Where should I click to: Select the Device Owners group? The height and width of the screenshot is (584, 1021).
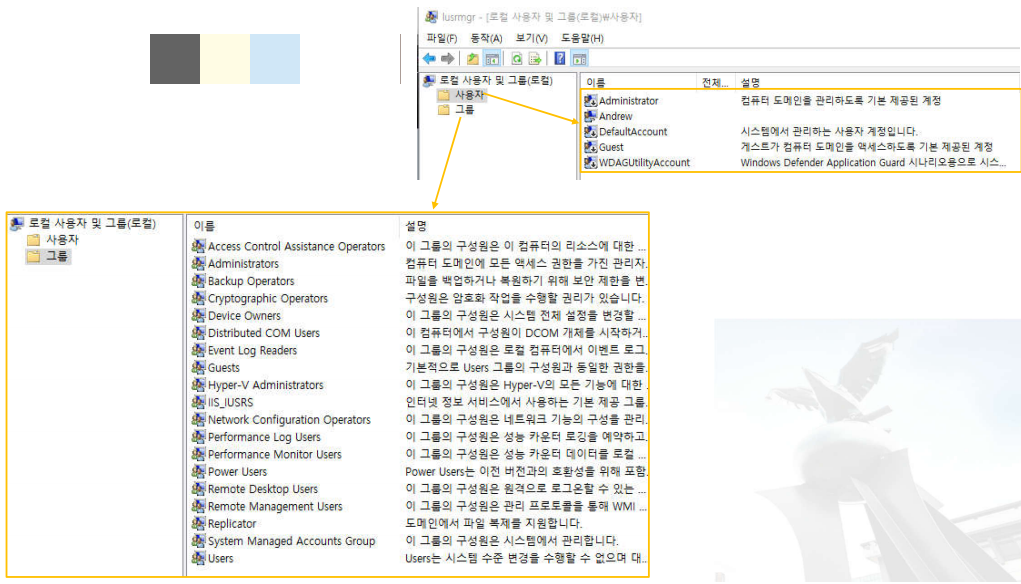tap(236, 316)
